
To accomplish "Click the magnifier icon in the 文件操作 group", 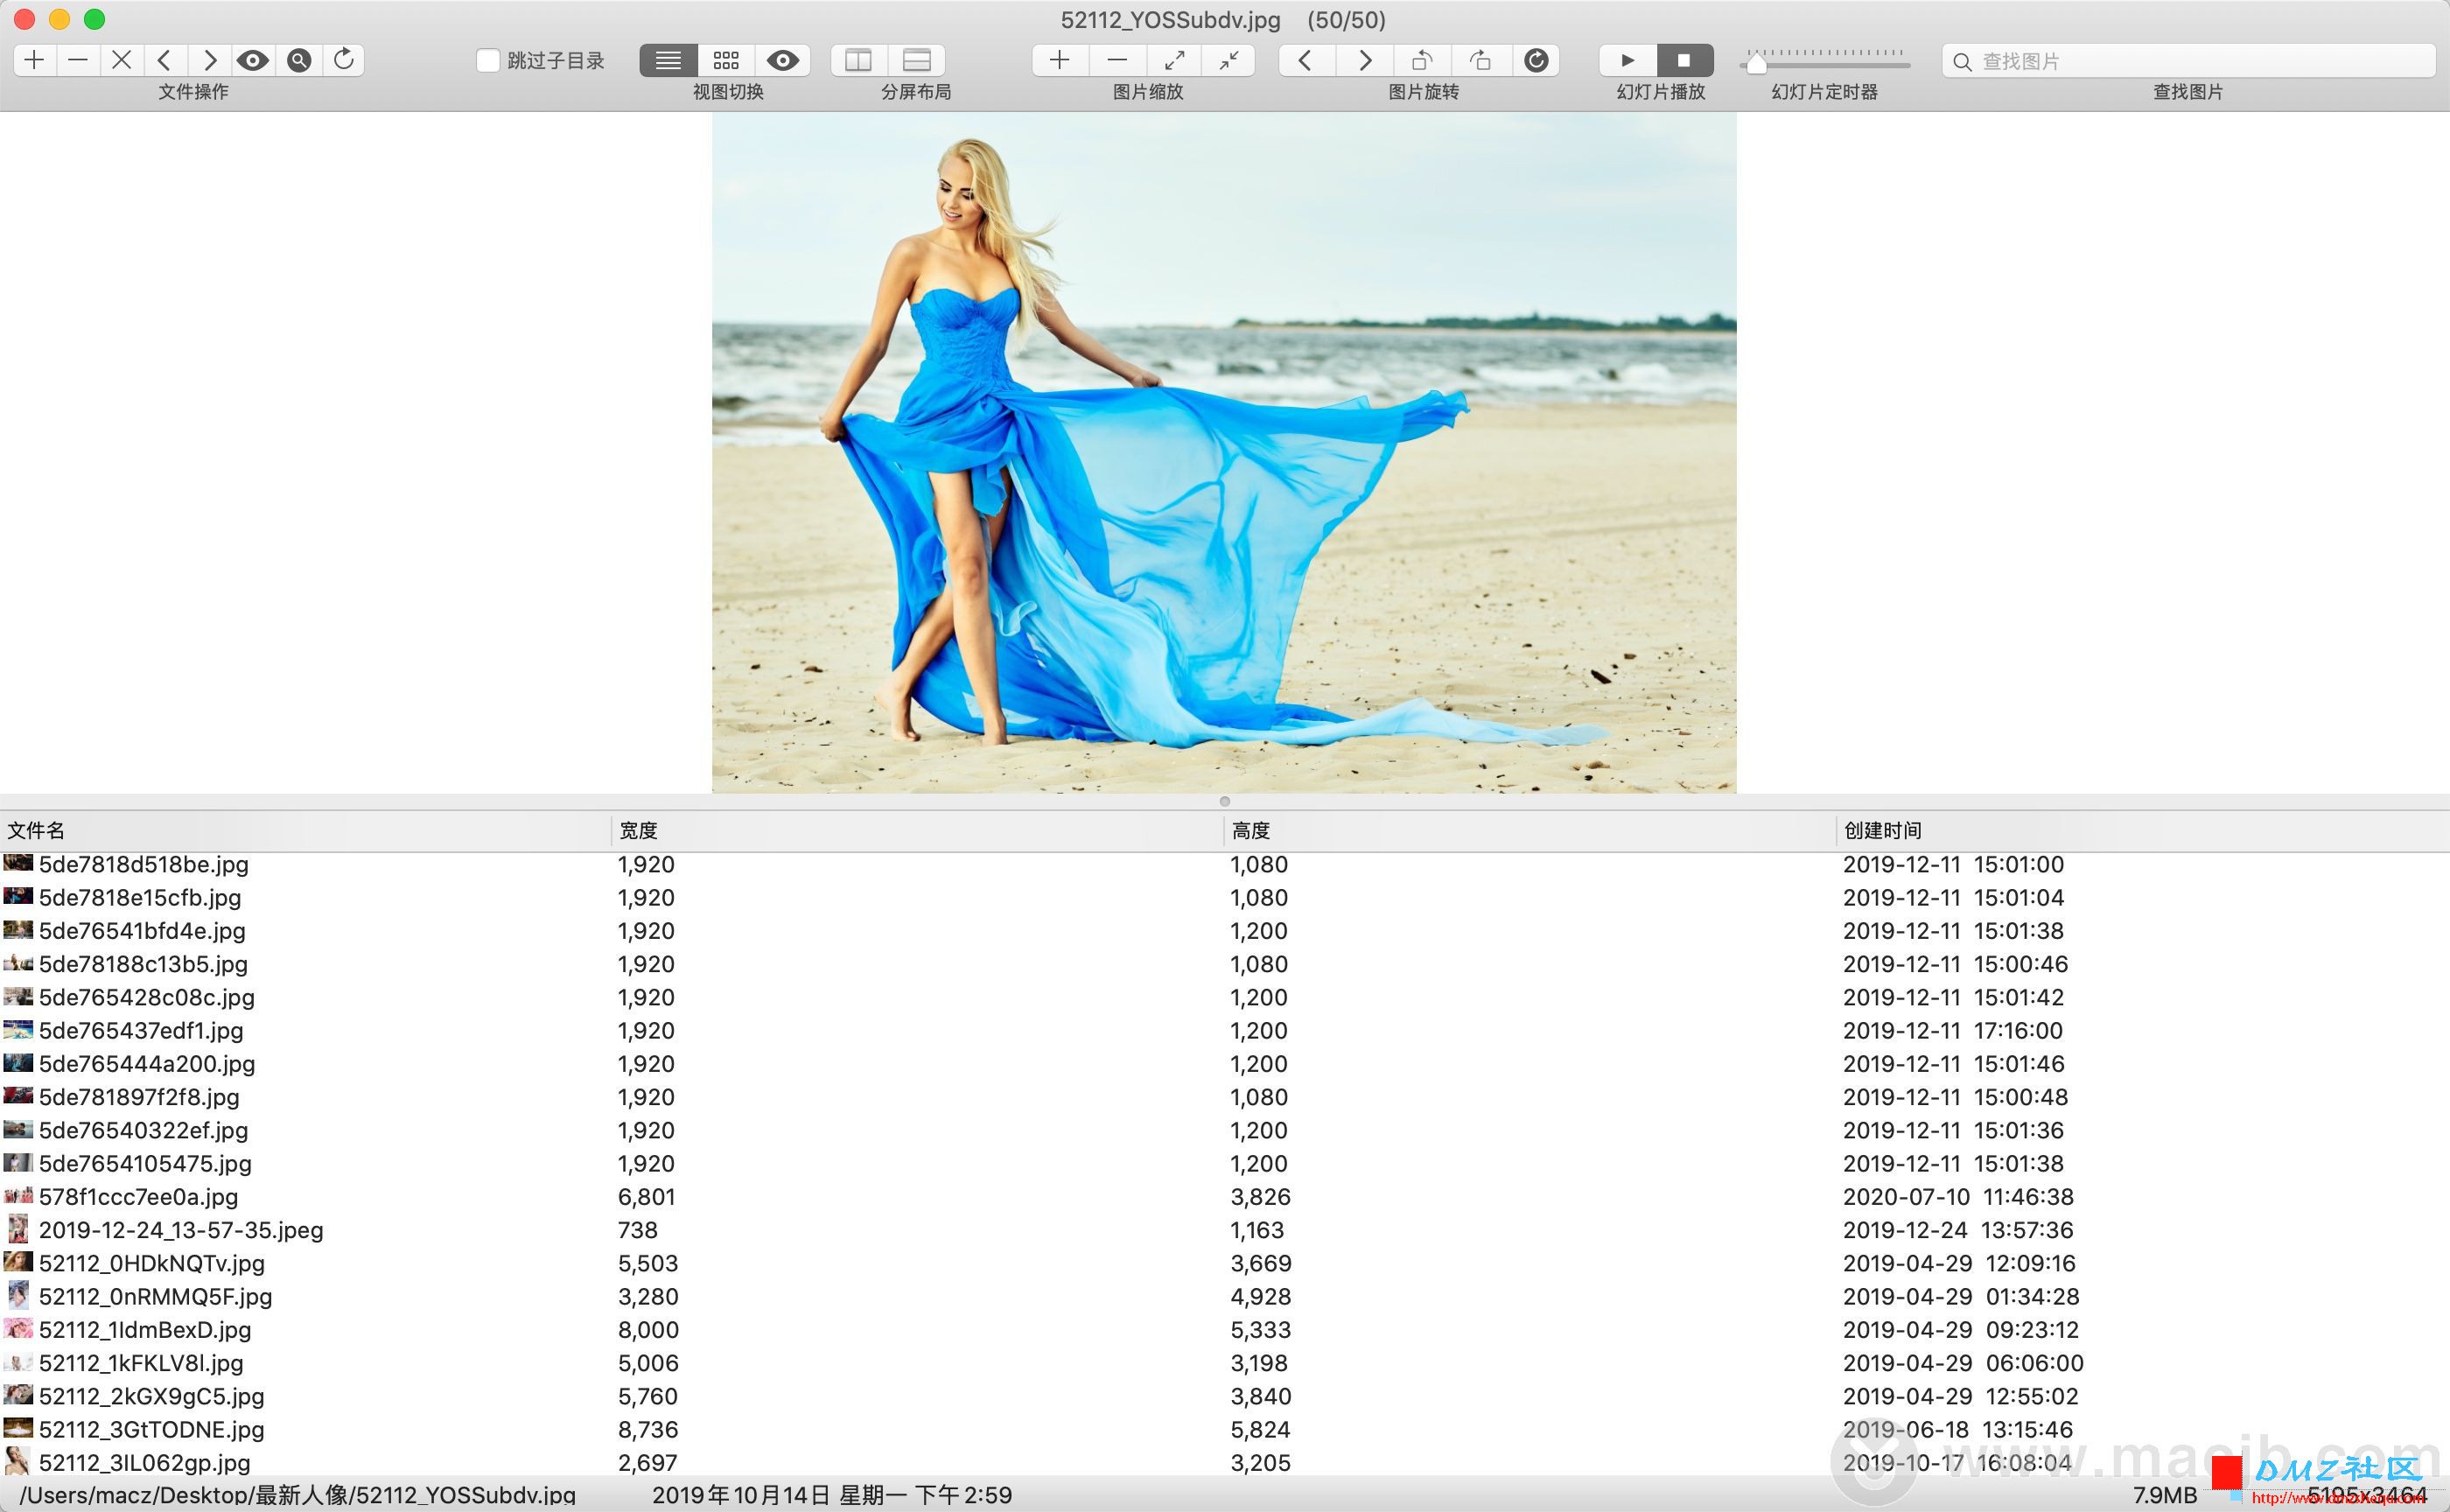I will click(298, 60).
